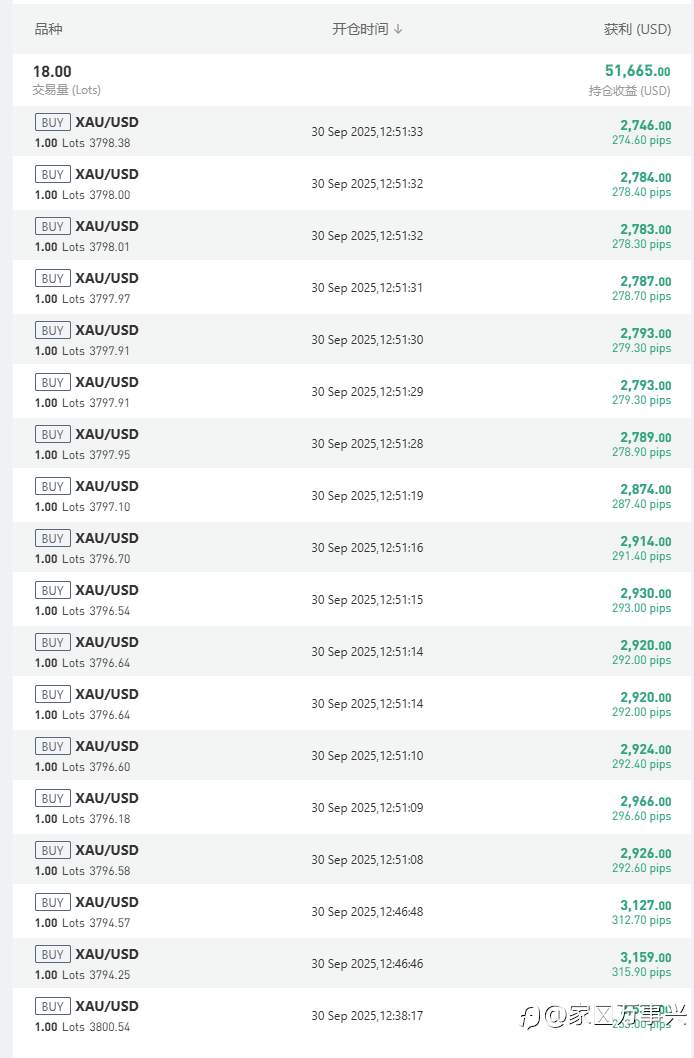Sort by the 品种 column header
The height and width of the screenshot is (1058, 694).
48,30
